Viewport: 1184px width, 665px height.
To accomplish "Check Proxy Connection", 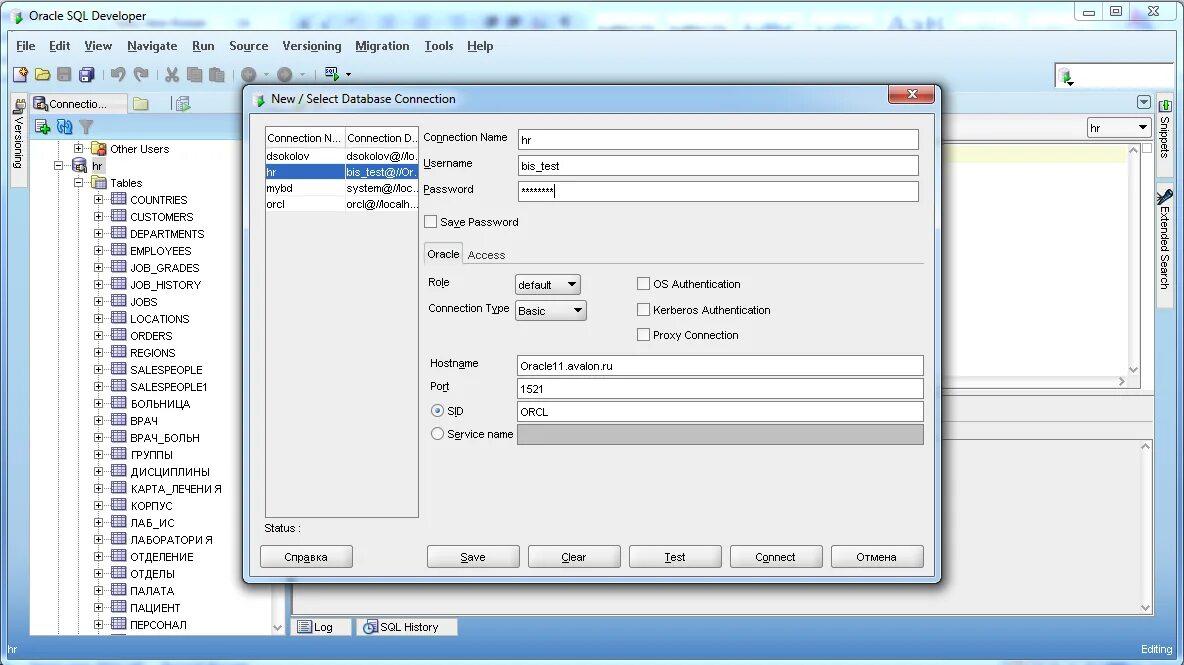I will (x=643, y=334).
